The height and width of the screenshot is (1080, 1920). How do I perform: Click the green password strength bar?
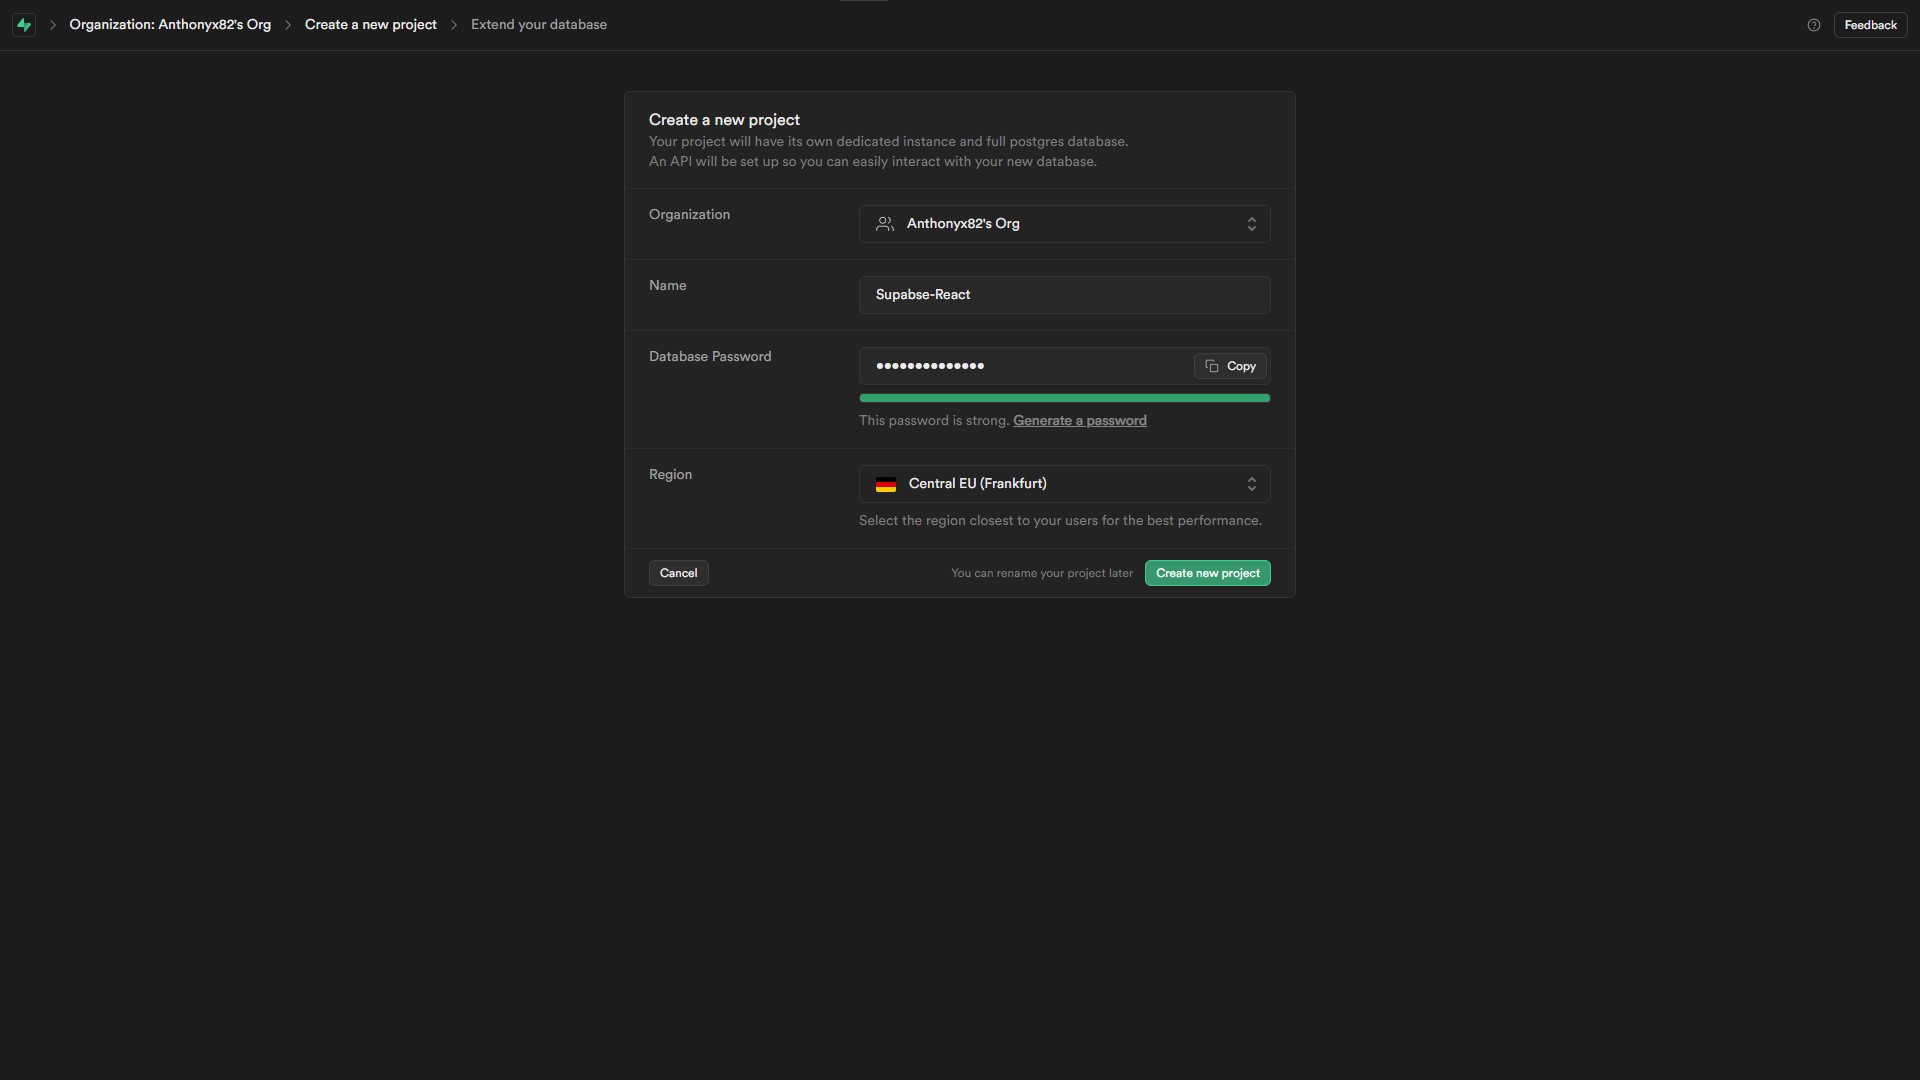click(x=1063, y=398)
